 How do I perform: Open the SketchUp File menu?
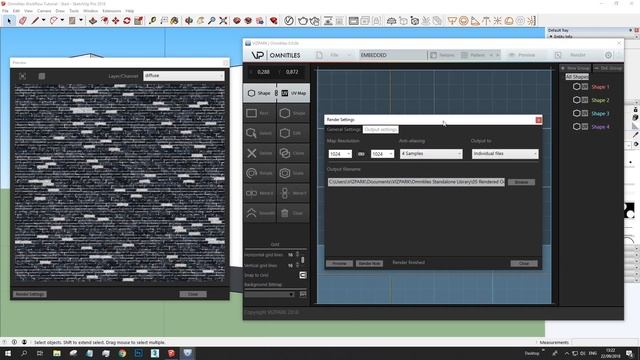pos(5,11)
